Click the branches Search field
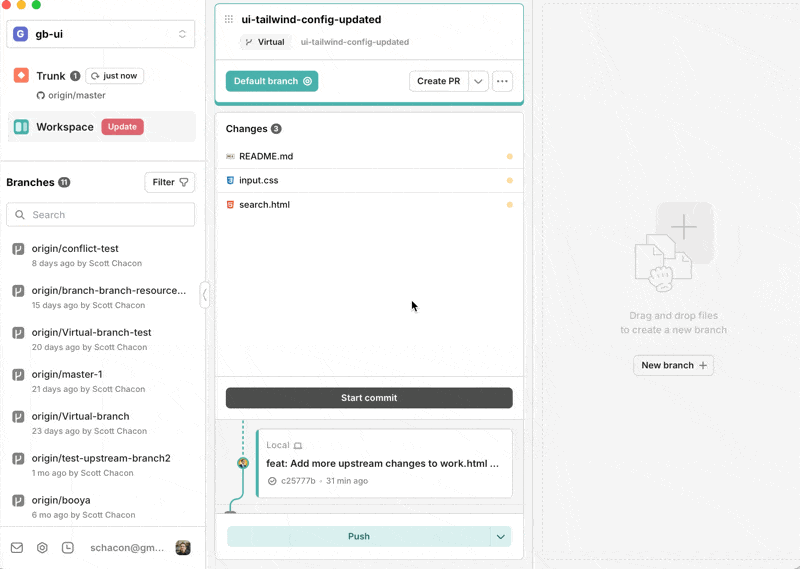Image resolution: width=800 pixels, height=569 pixels. tap(100, 215)
